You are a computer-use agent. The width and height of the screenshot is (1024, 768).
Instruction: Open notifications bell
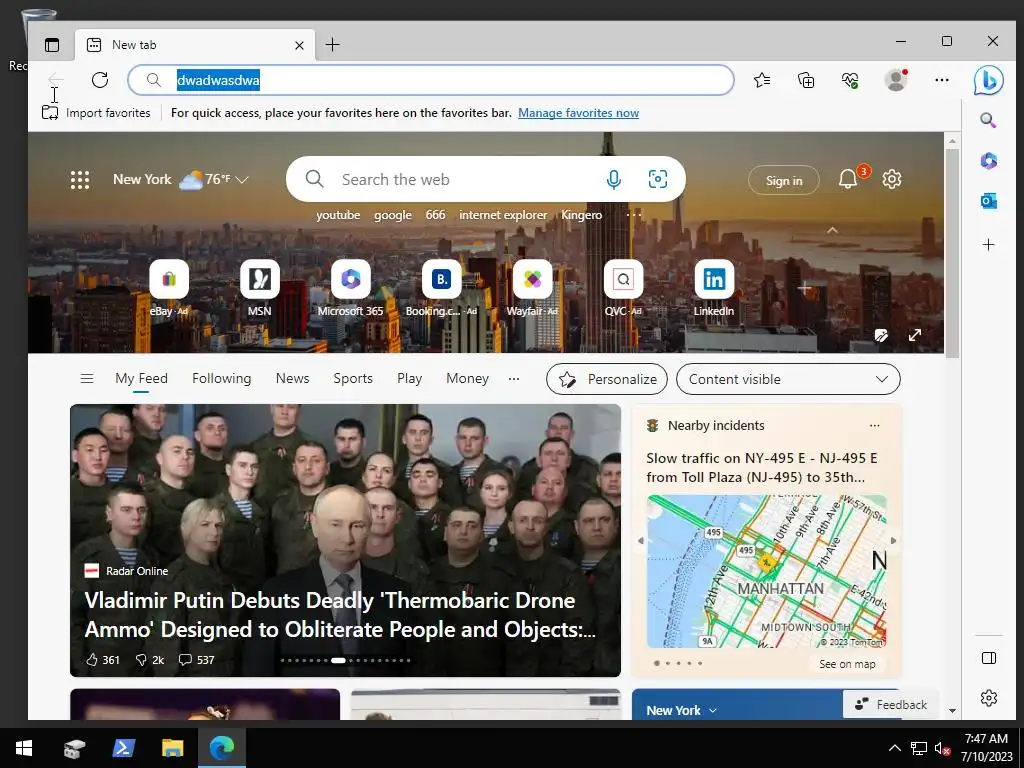pos(848,179)
